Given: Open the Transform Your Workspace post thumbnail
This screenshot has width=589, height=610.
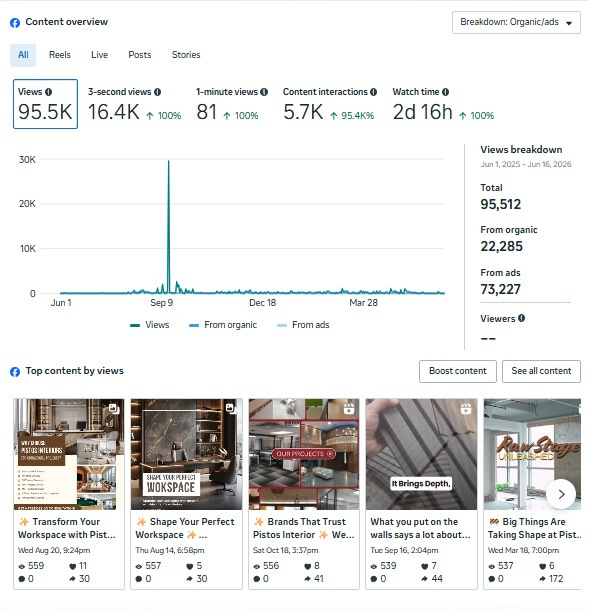Looking at the screenshot, I should click(69, 454).
